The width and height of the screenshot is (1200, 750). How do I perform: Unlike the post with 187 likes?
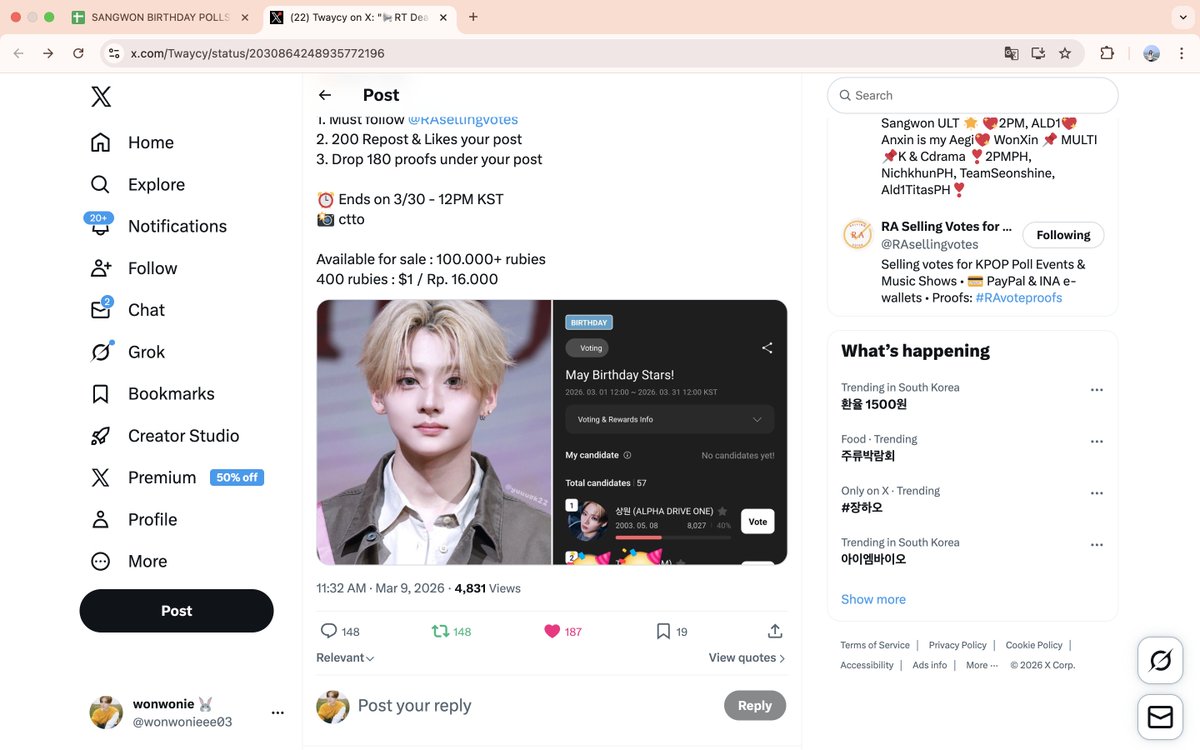coord(562,631)
